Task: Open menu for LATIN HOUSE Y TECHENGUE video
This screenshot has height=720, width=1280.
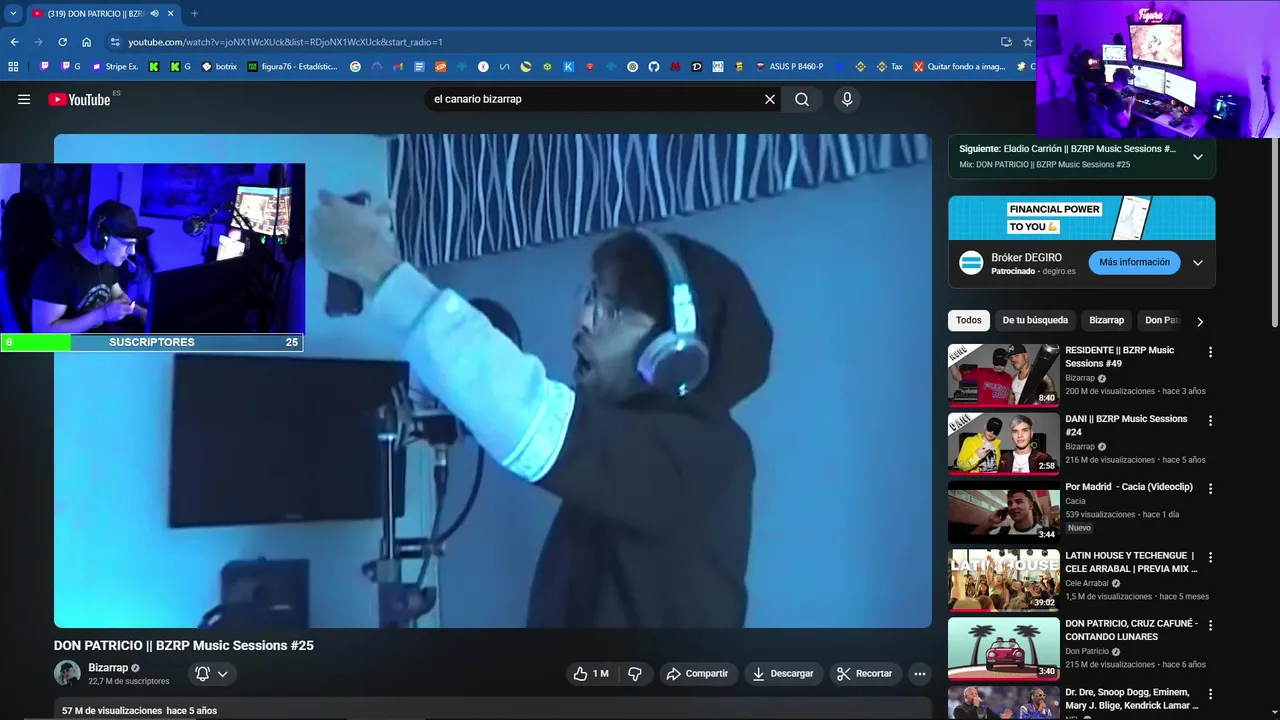Action: [1210, 557]
